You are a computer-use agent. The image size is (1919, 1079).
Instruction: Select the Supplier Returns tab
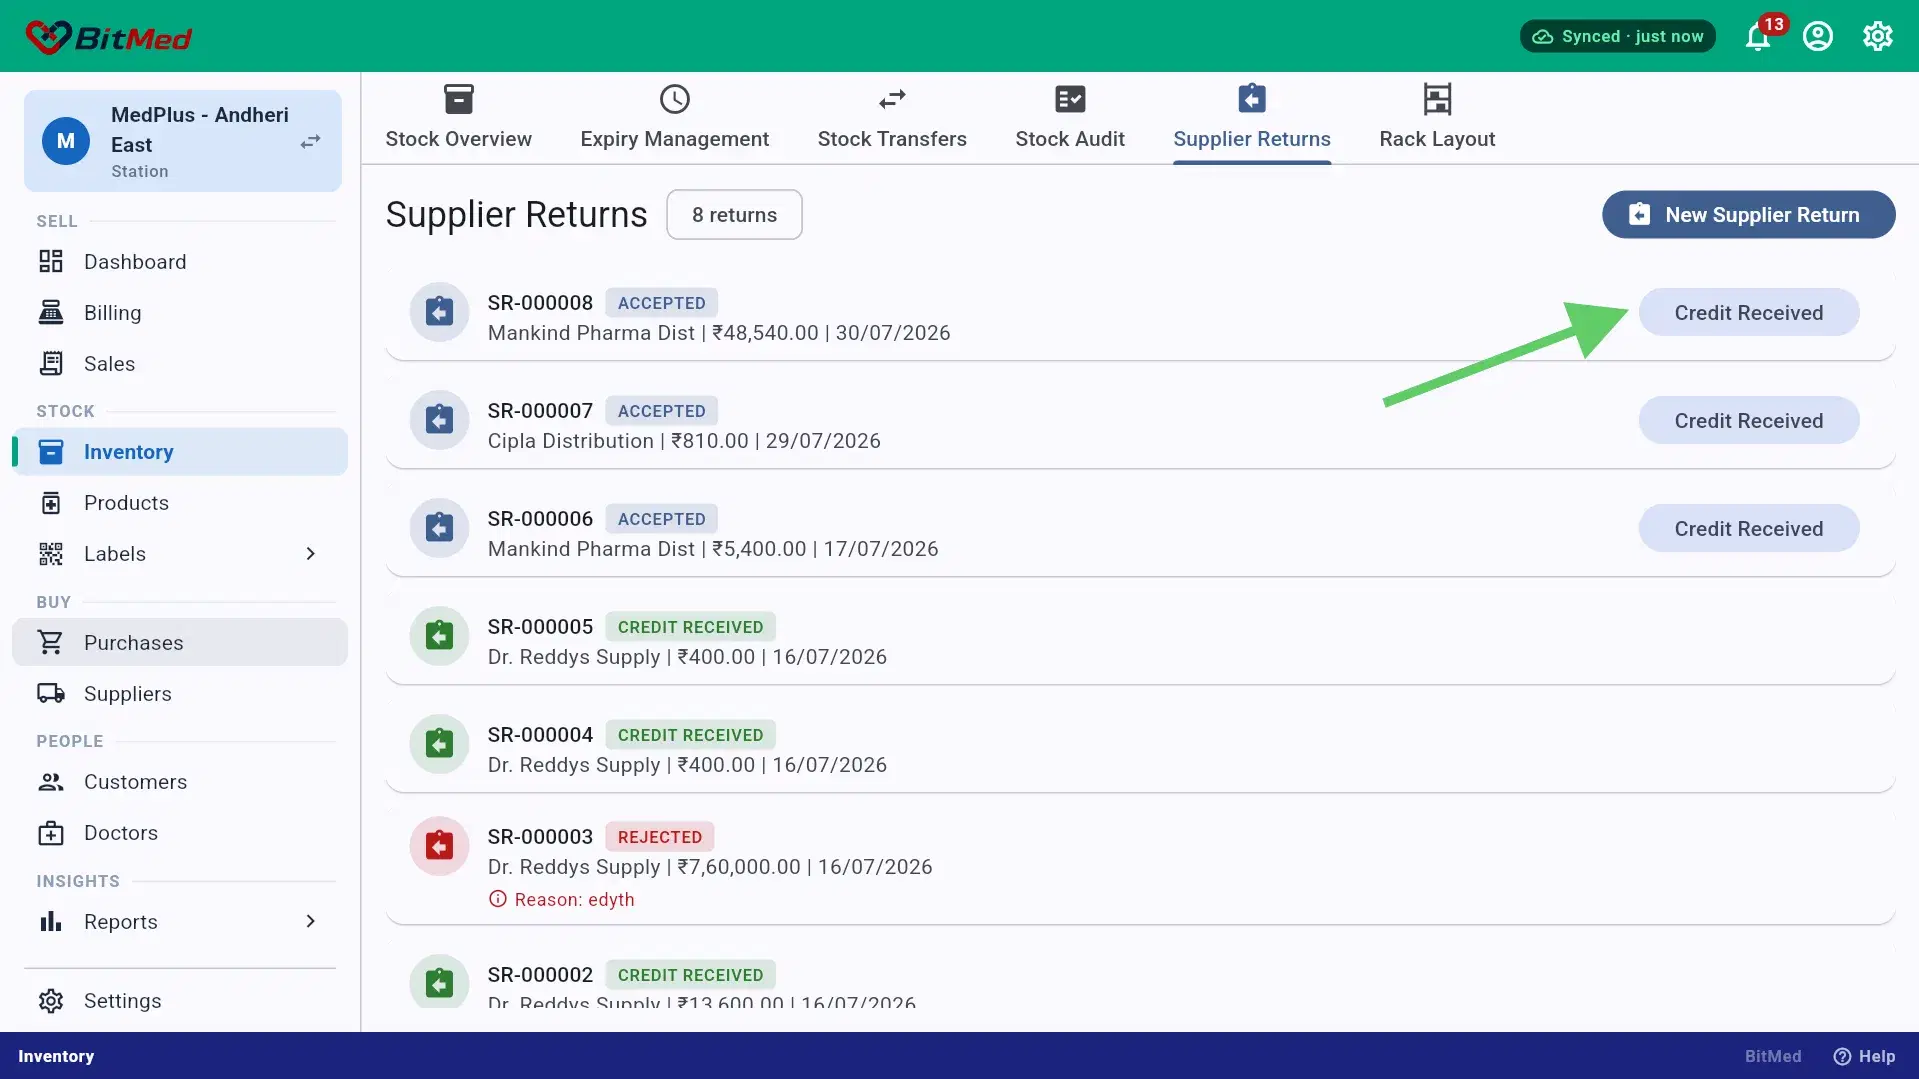click(1252, 118)
